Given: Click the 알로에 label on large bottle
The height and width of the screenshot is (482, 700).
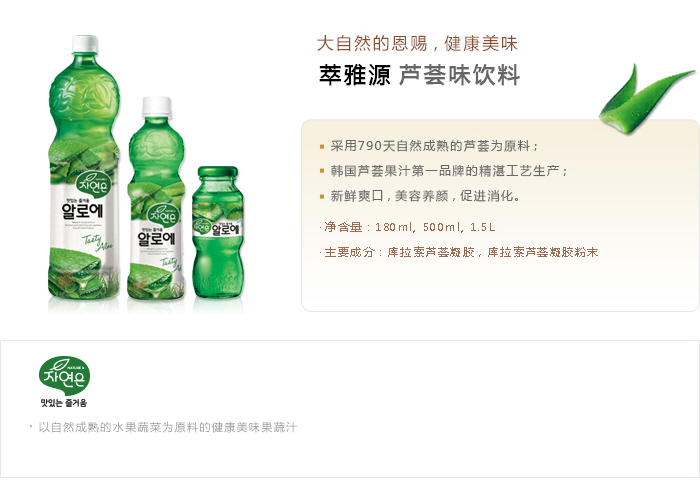Looking at the screenshot, I should pyautogui.click(x=83, y=211).
